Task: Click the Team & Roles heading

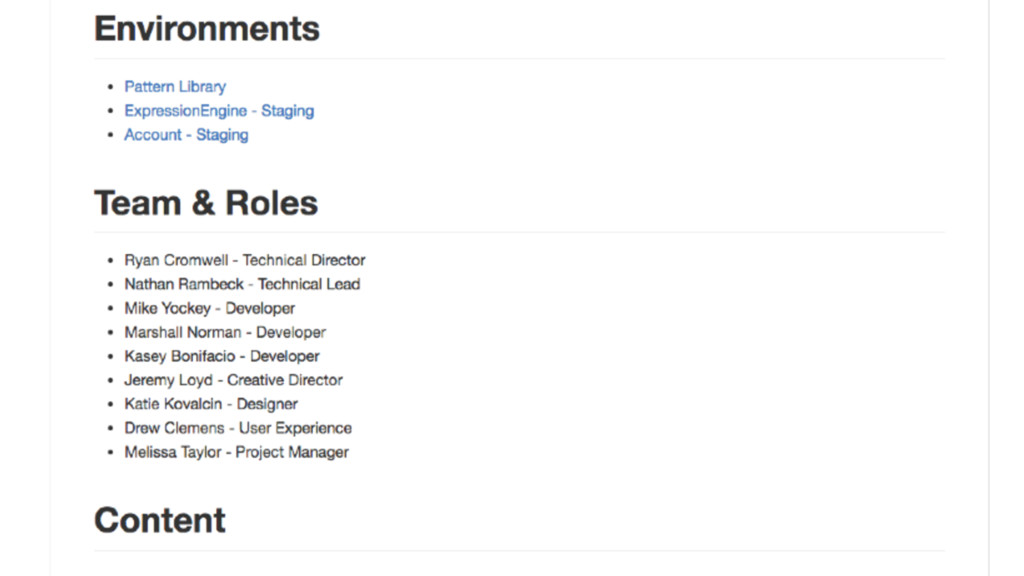Action: (x=206, y=203)
